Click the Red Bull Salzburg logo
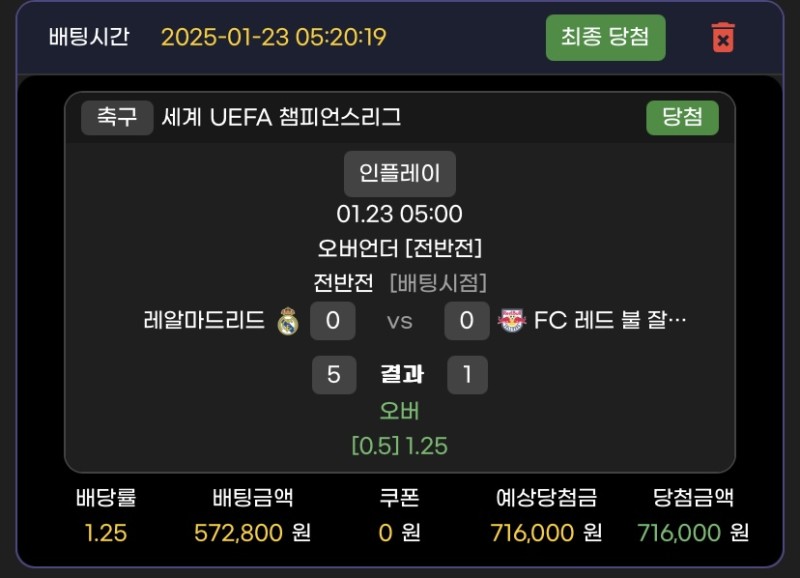 (511, 321)
